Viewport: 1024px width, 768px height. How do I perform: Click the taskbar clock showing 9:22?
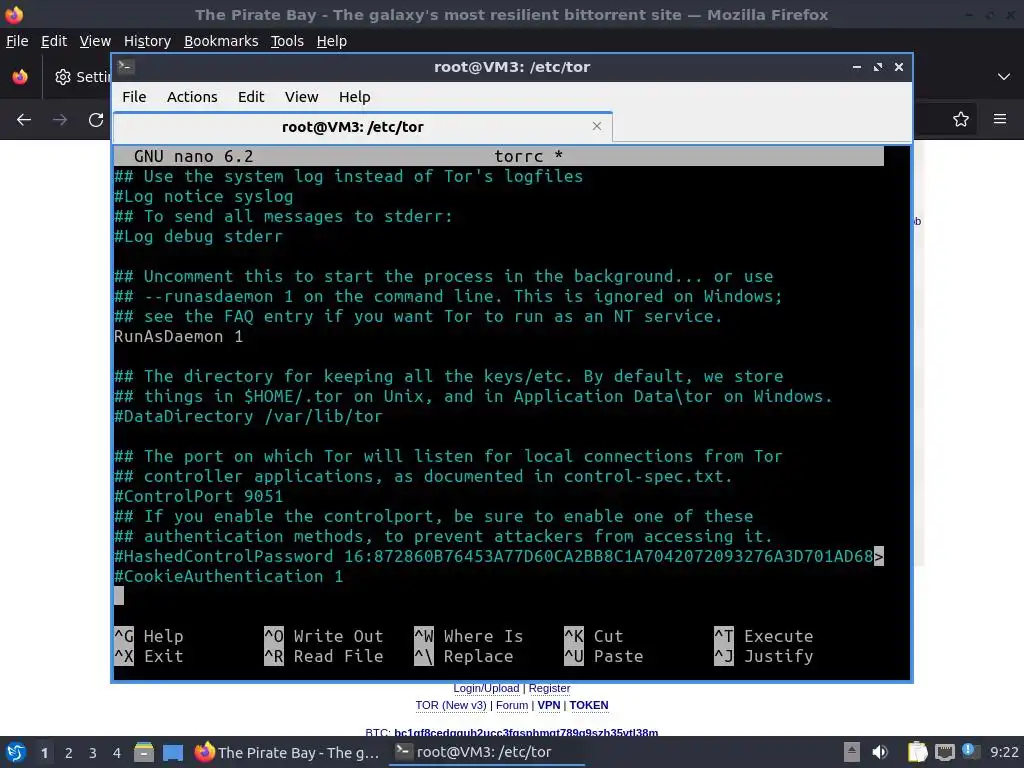(1004, 752)
